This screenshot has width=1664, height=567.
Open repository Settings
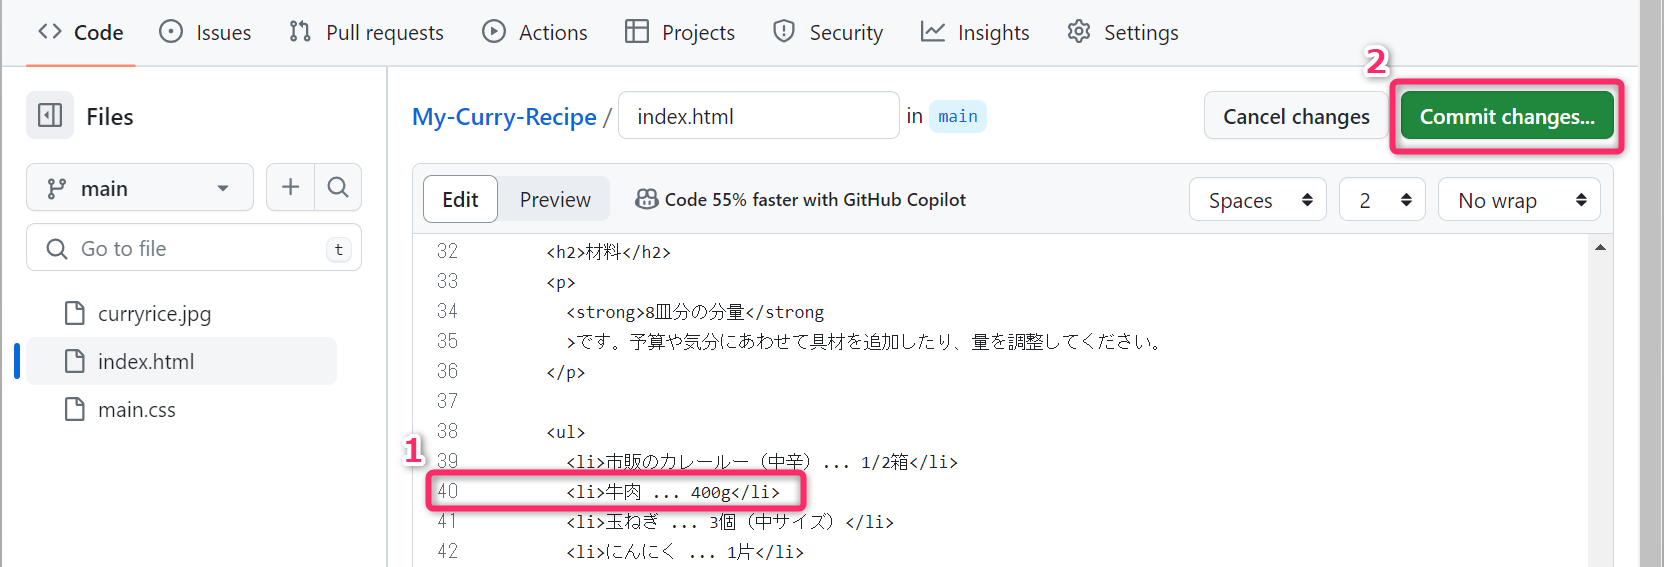tap(1123, 32)
